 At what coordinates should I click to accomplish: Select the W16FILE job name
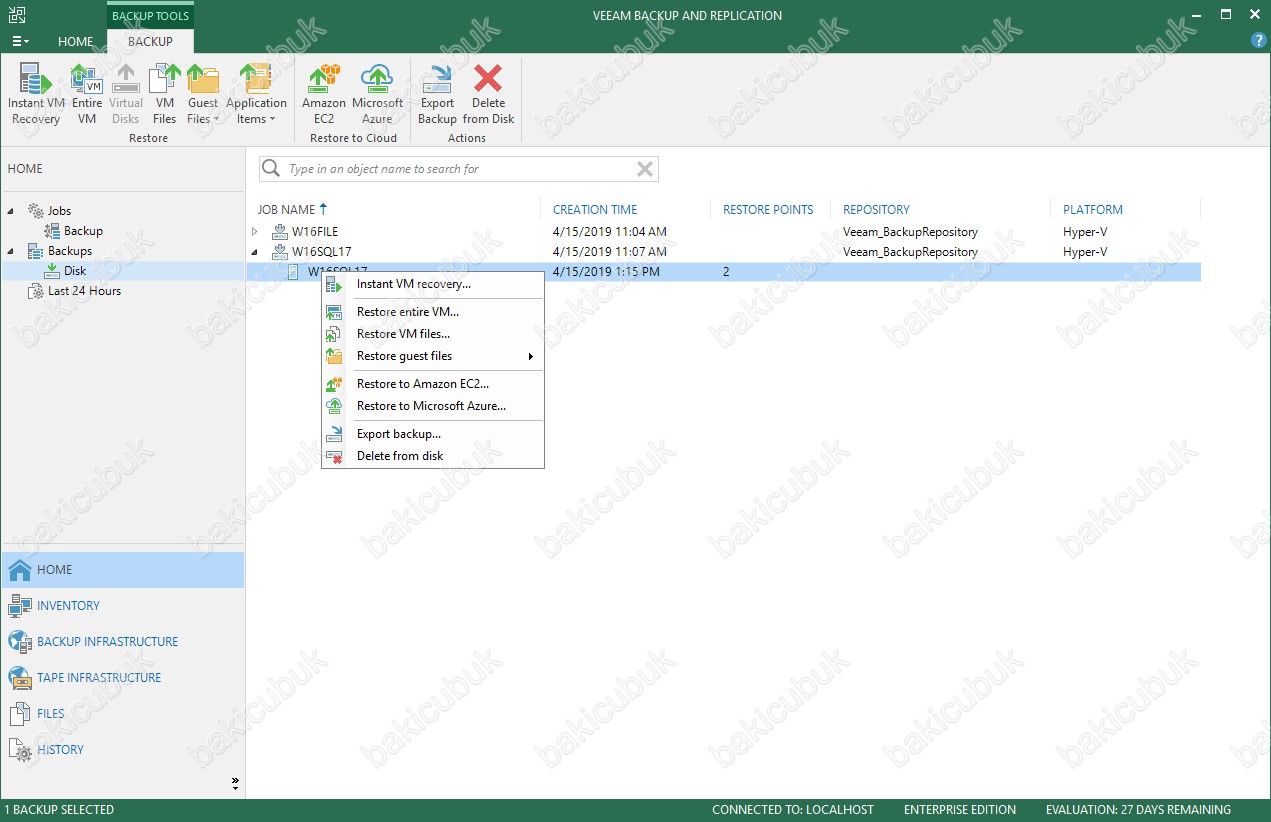click(315, 232)
